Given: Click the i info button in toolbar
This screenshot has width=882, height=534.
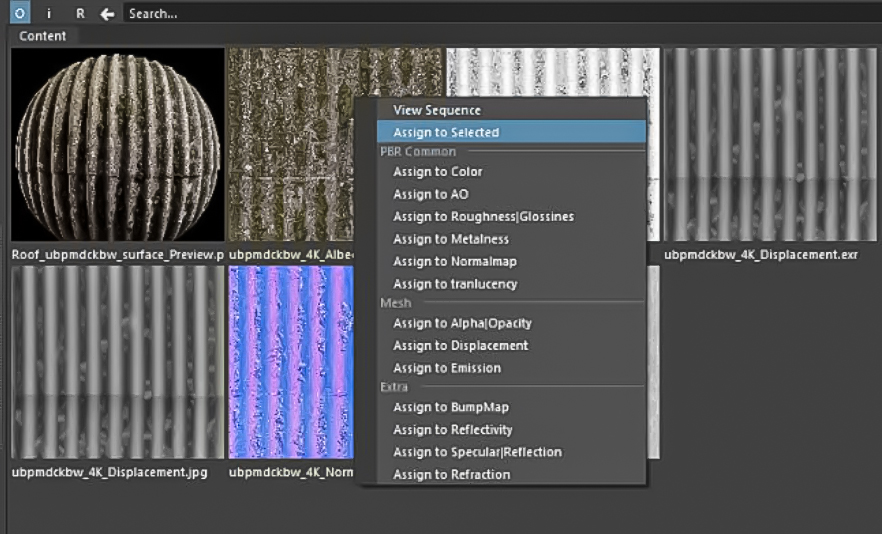Looking at the screenshot, I should tap(50, 14).
